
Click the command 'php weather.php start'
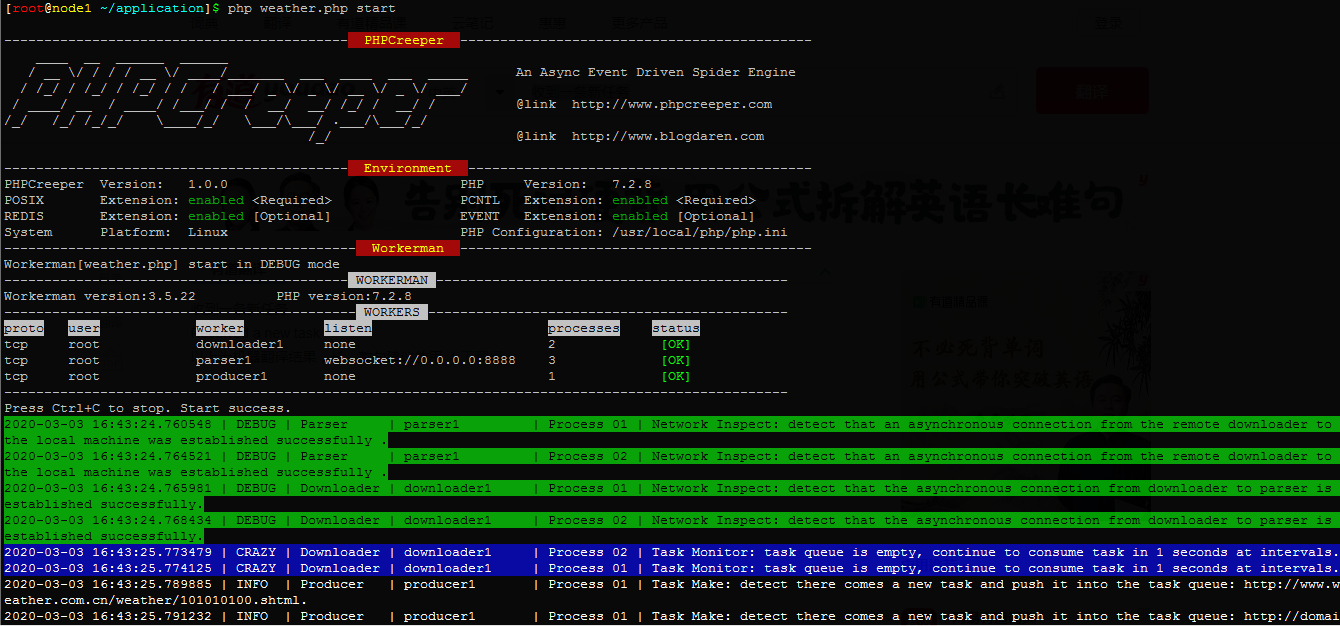[312, 8]
